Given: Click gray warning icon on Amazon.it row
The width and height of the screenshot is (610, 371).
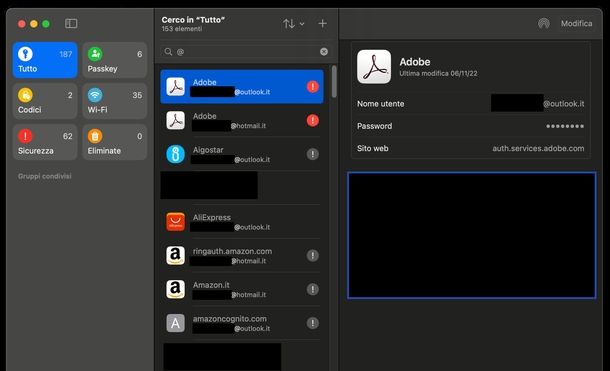Looking at the screenshot, I should point(312,289).
